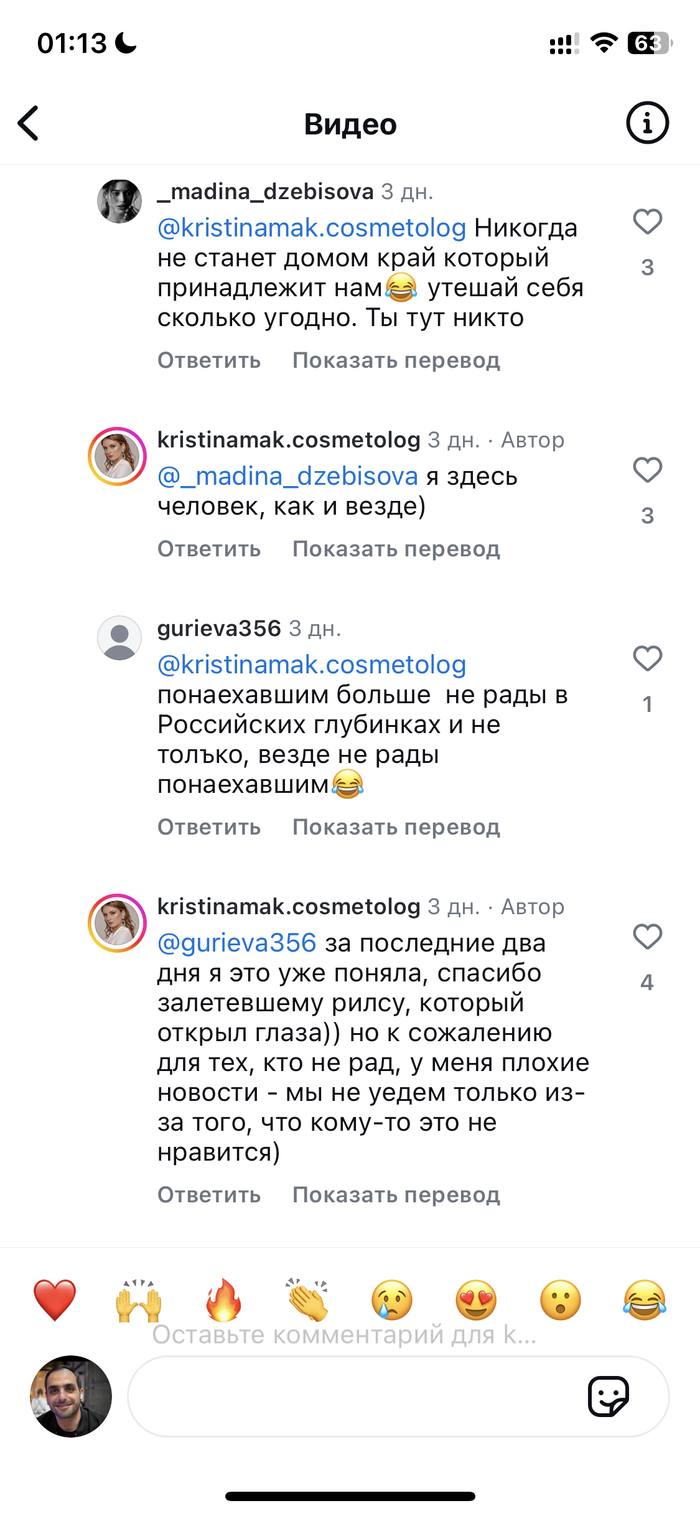The height and width of the screenshot is (1516, 700).
Task: Show translation for _madina_dzebisova's comment
Action: (x=396, y=360)
